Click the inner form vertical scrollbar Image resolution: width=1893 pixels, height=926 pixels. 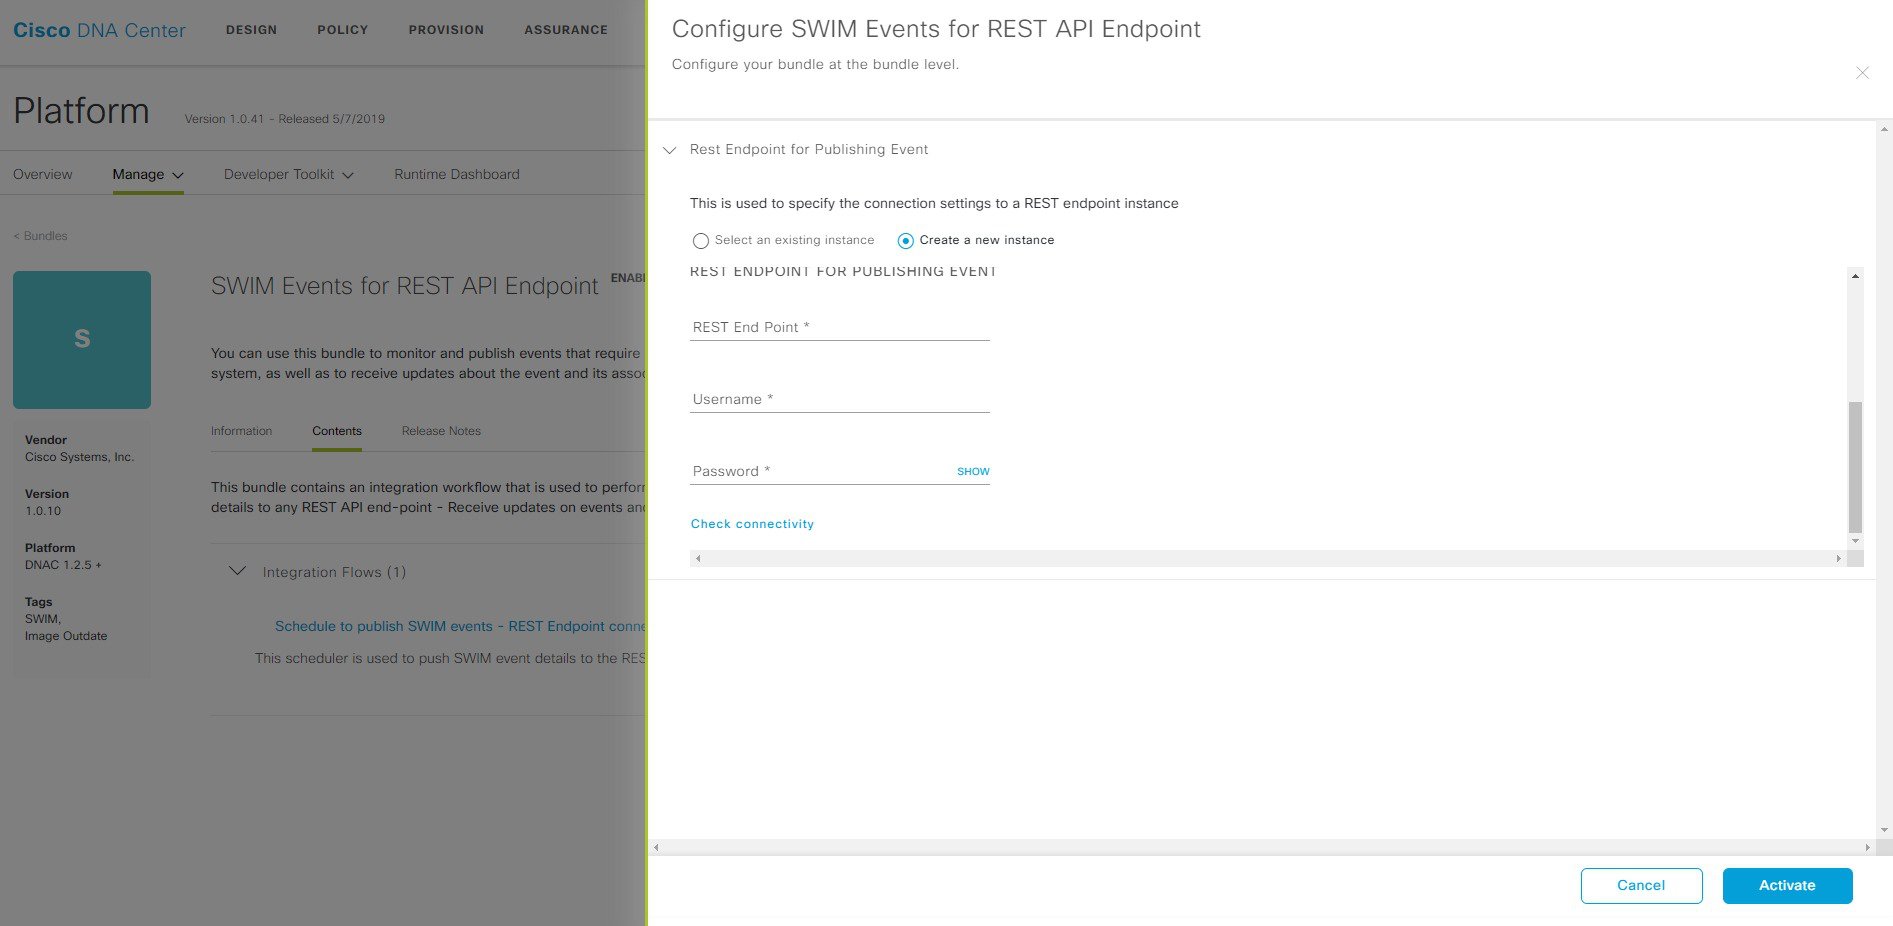[1855, 467]
